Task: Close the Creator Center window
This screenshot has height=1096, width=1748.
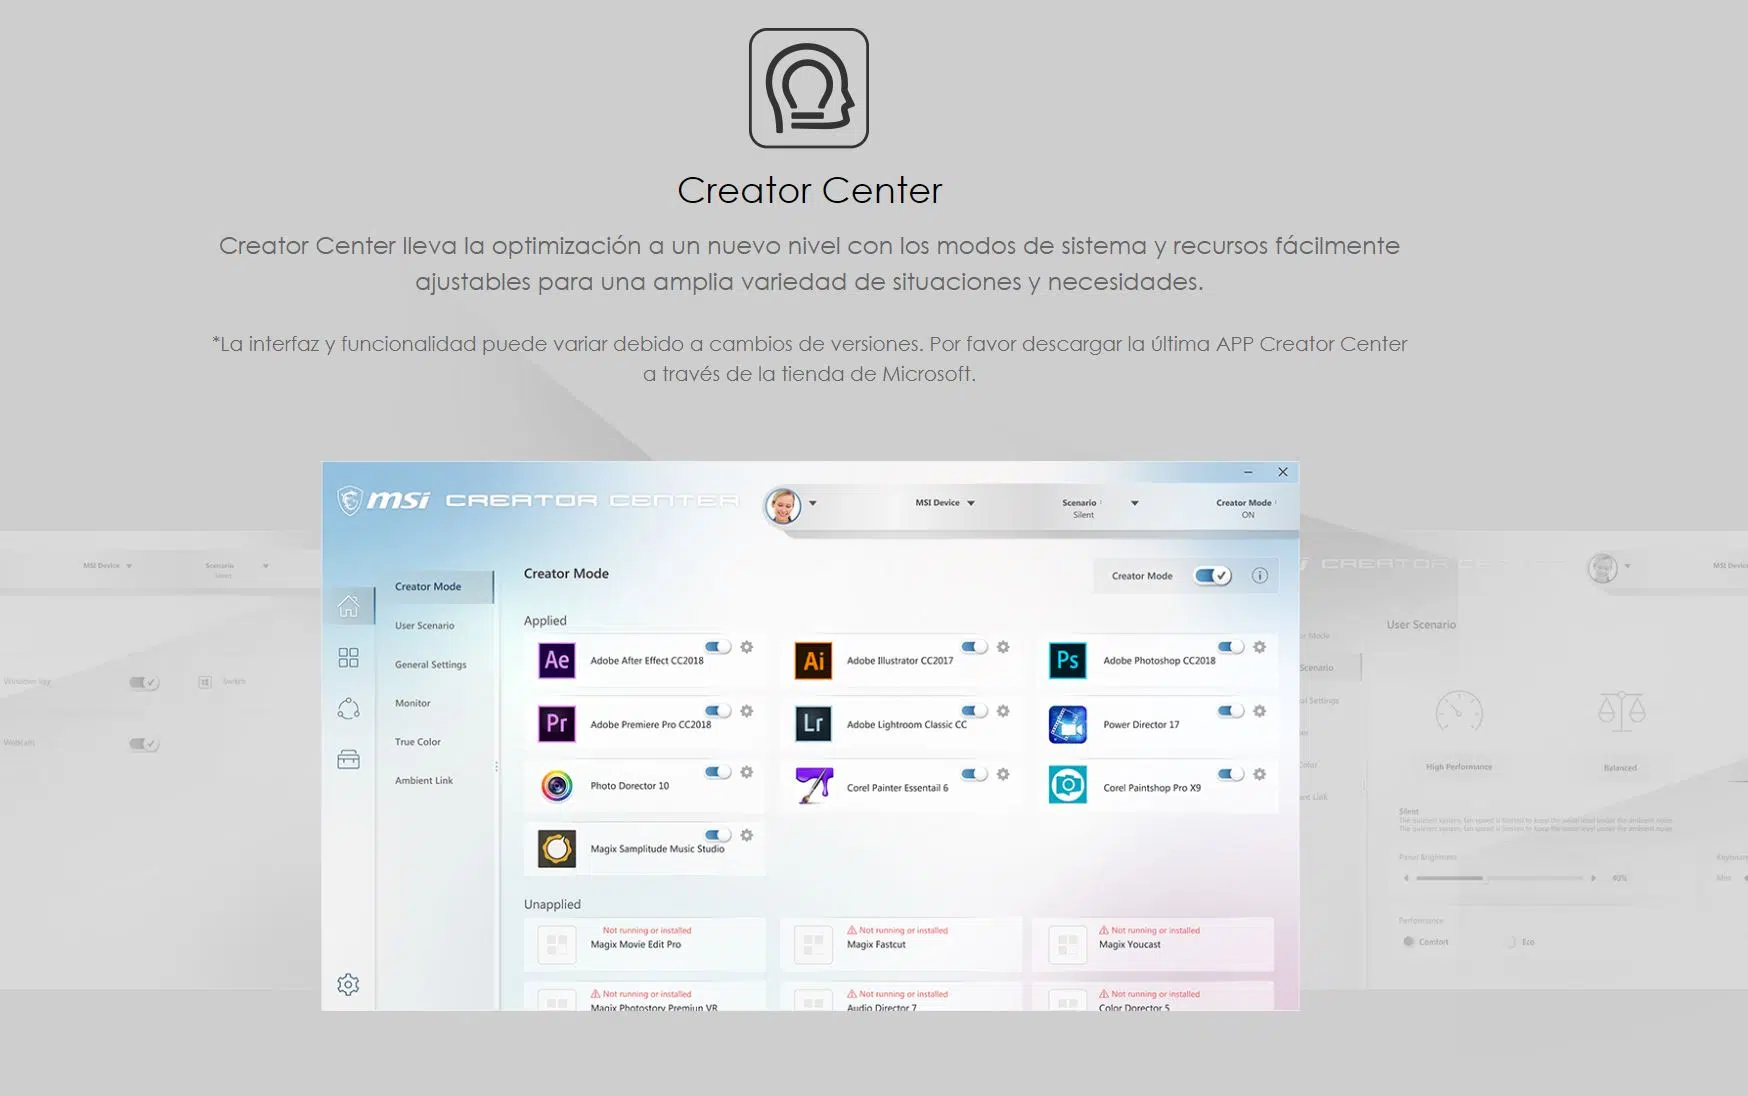Action: (x=1283, y=472)
